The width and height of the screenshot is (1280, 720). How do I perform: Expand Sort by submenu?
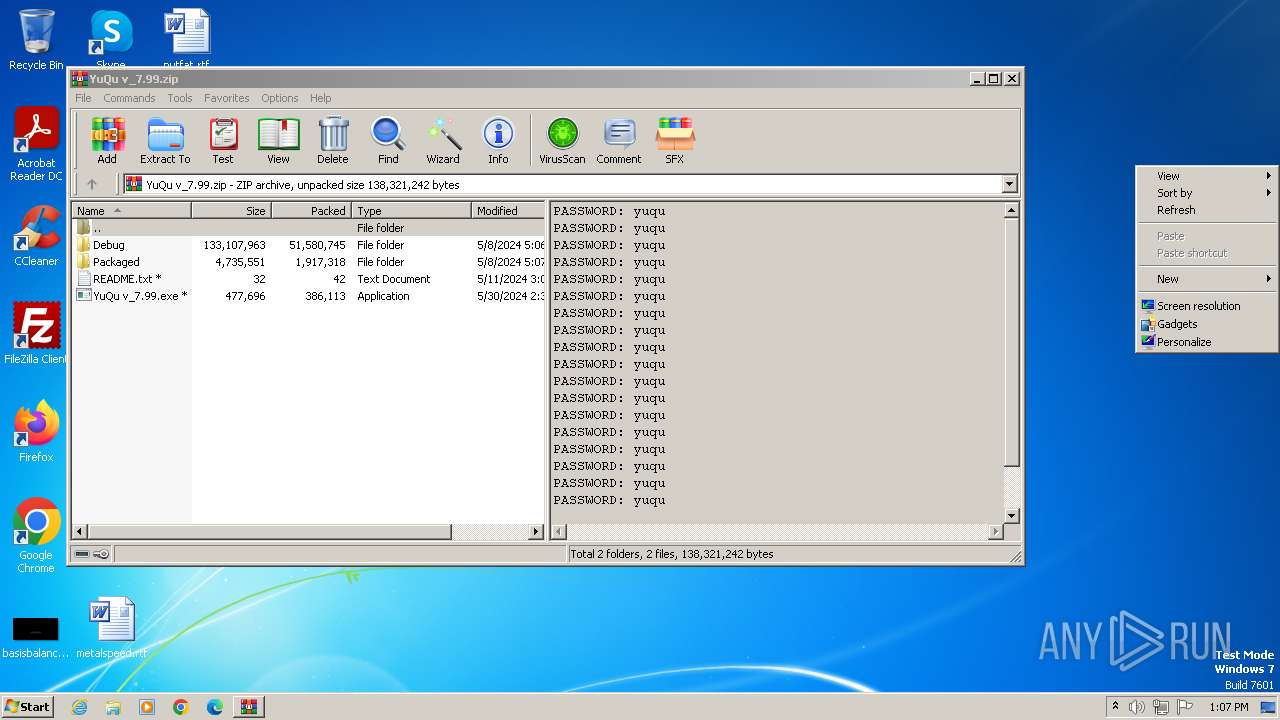1207,193
